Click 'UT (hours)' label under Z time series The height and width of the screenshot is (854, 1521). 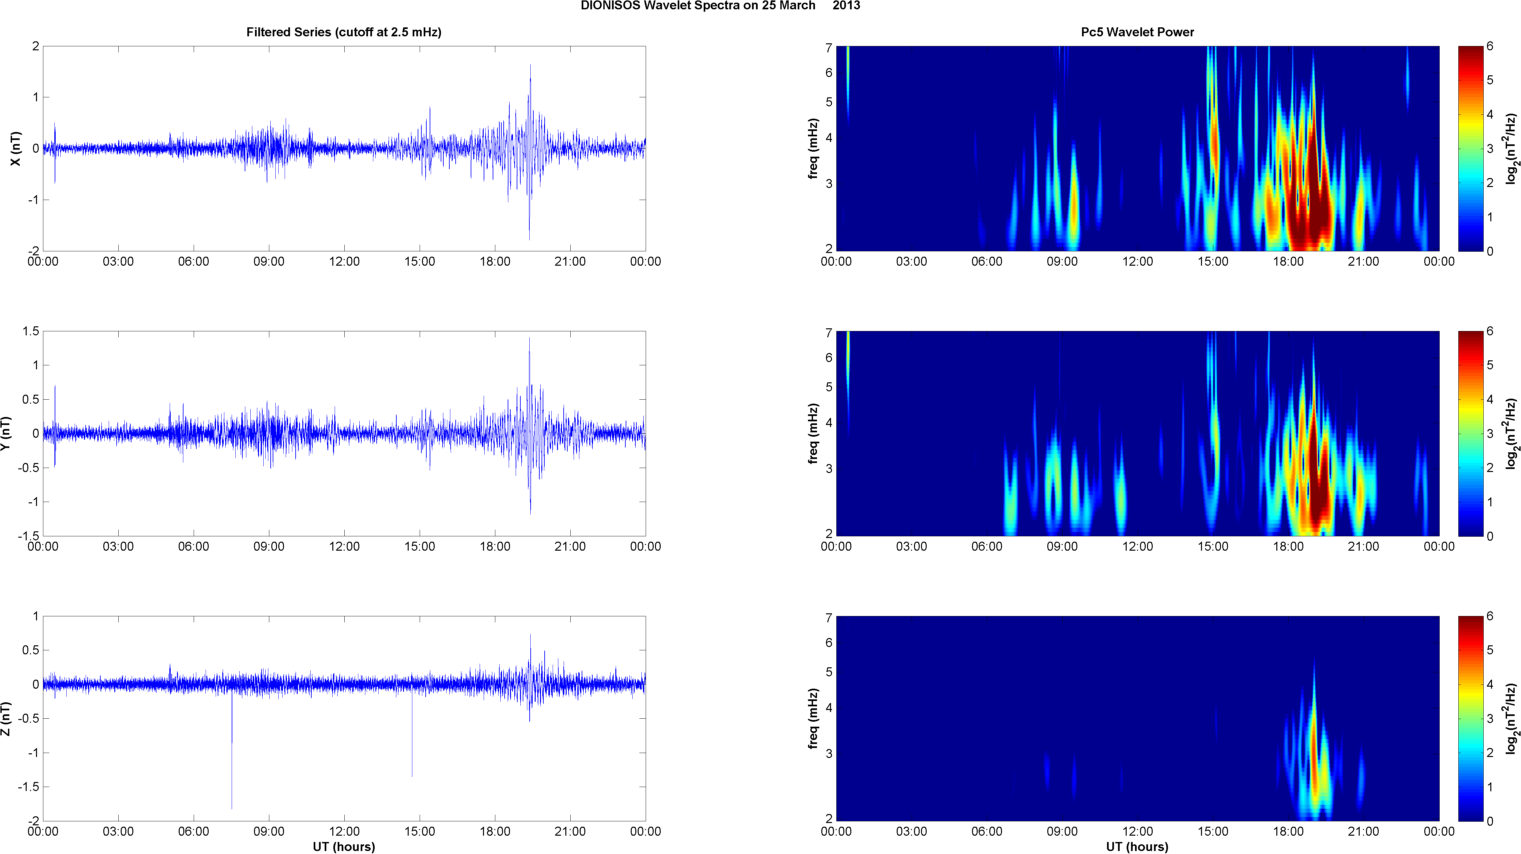pyautogui.click(x=344, y=847)
